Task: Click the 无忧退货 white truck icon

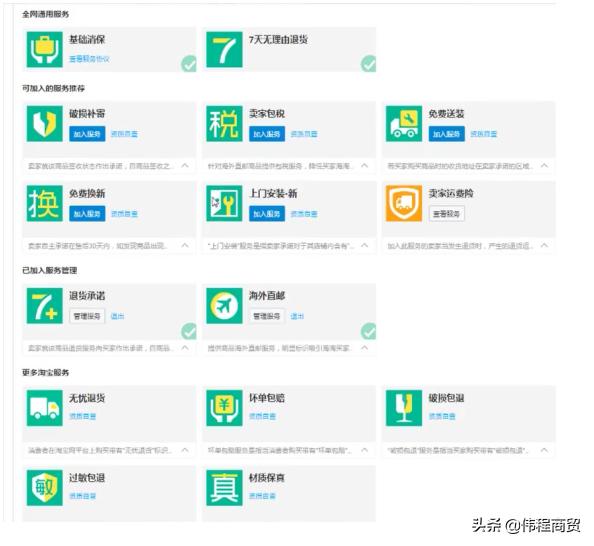Action: pos(45,408)
